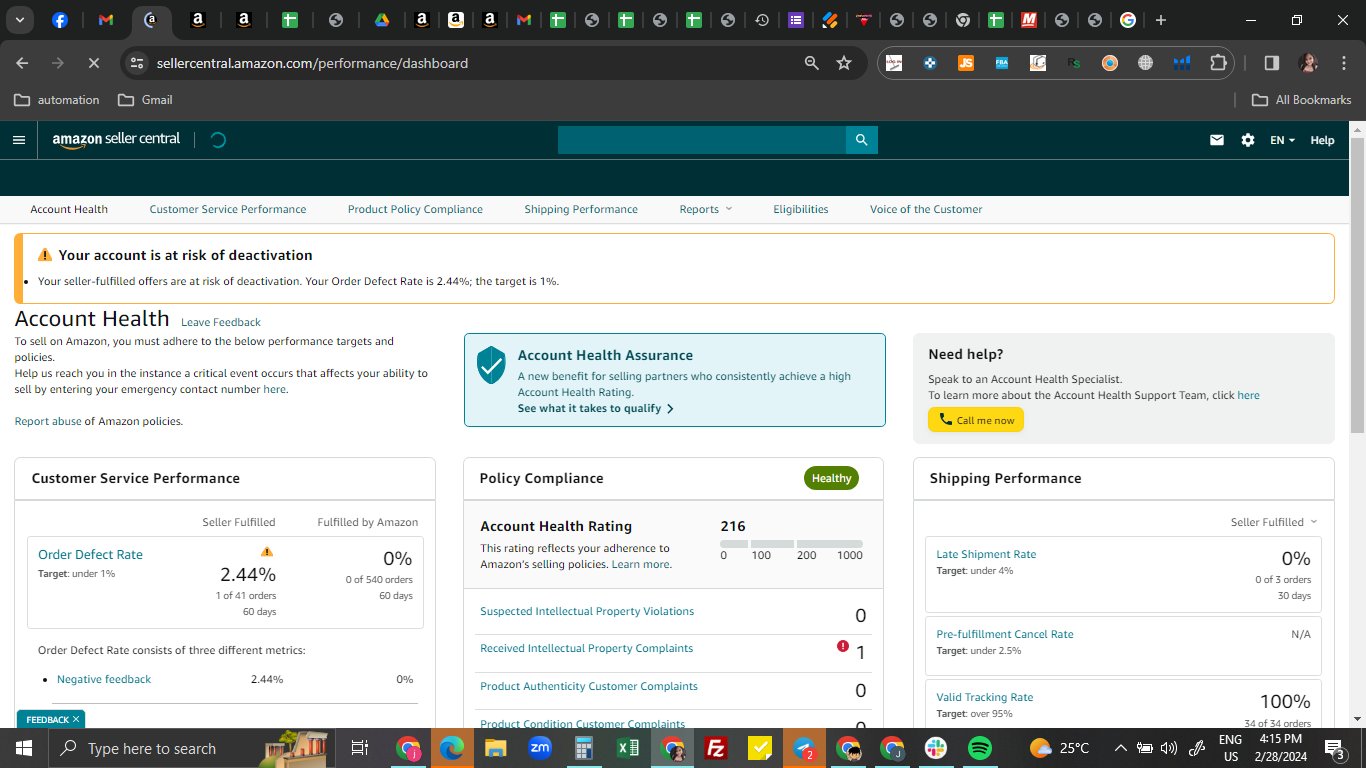1366x768 pixels.
Task: Stop loading the page in Chrome
Action: (93, 63)
